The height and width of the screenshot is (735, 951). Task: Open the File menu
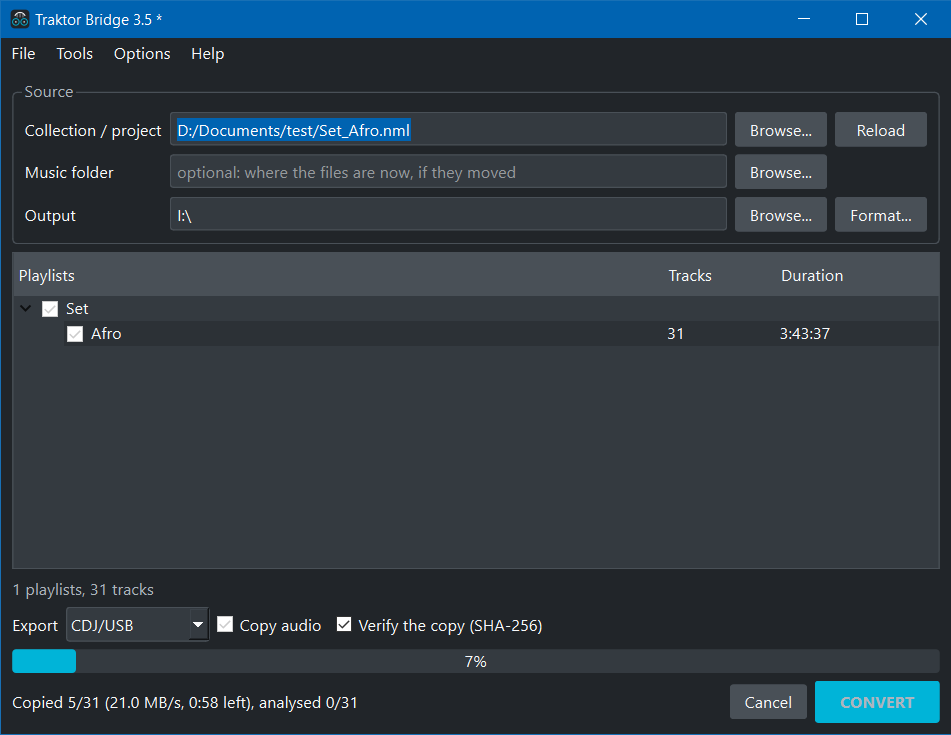point(24,54)
